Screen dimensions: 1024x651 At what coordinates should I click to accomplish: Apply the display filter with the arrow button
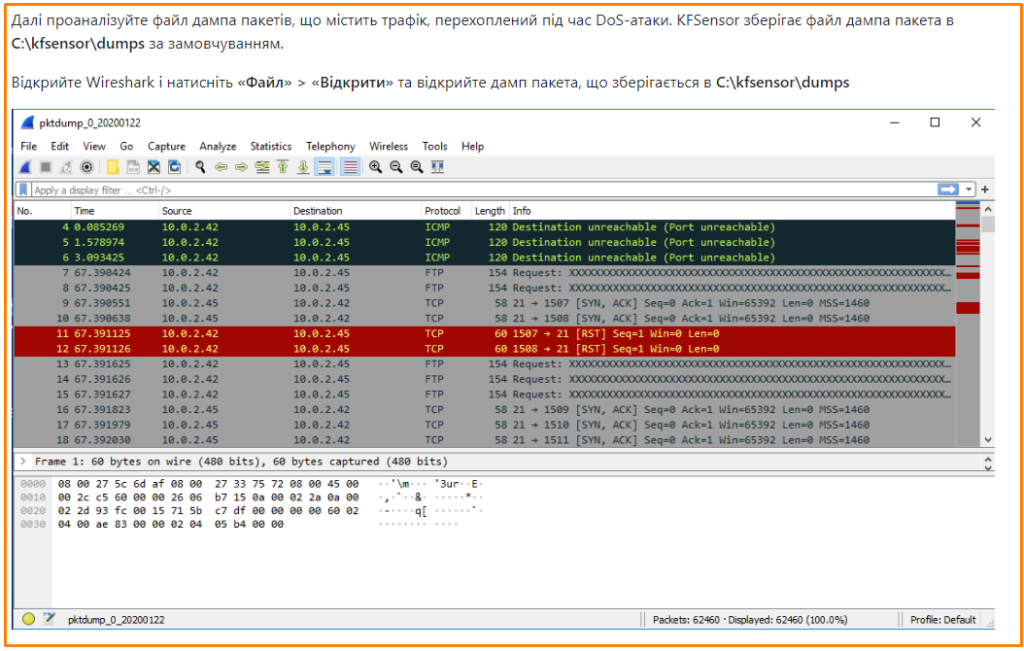[948, 189]
